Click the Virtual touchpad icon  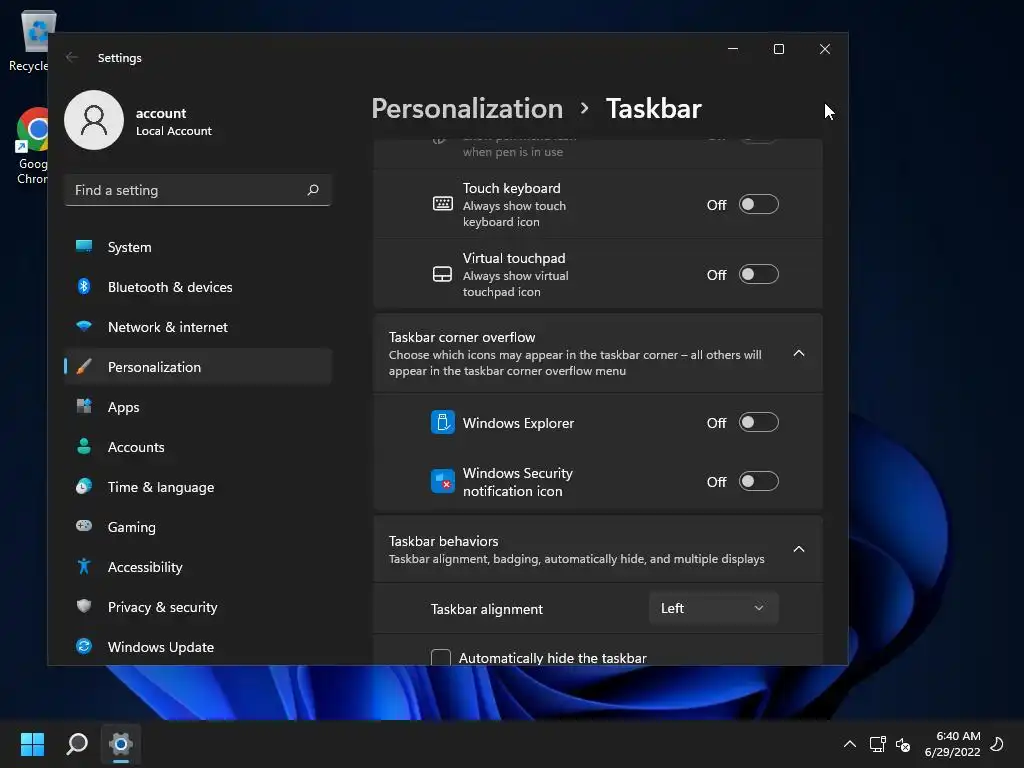[x=443, y=274]
